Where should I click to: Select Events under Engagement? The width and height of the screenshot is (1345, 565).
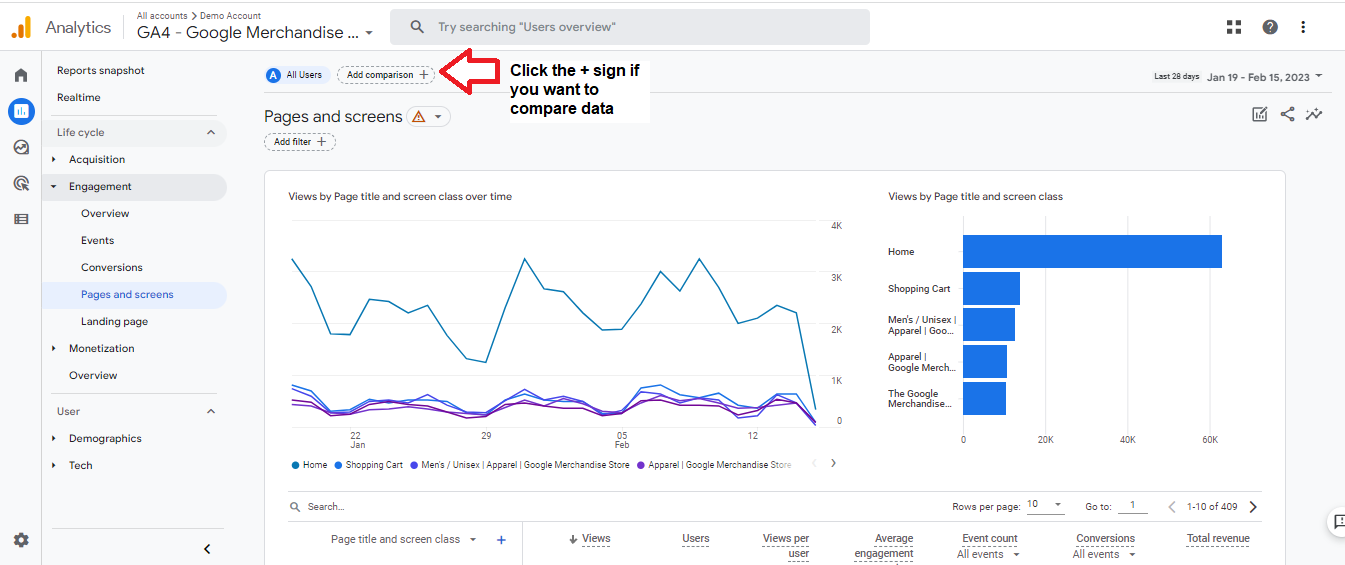pyautogui.click(x=97, y=240)
